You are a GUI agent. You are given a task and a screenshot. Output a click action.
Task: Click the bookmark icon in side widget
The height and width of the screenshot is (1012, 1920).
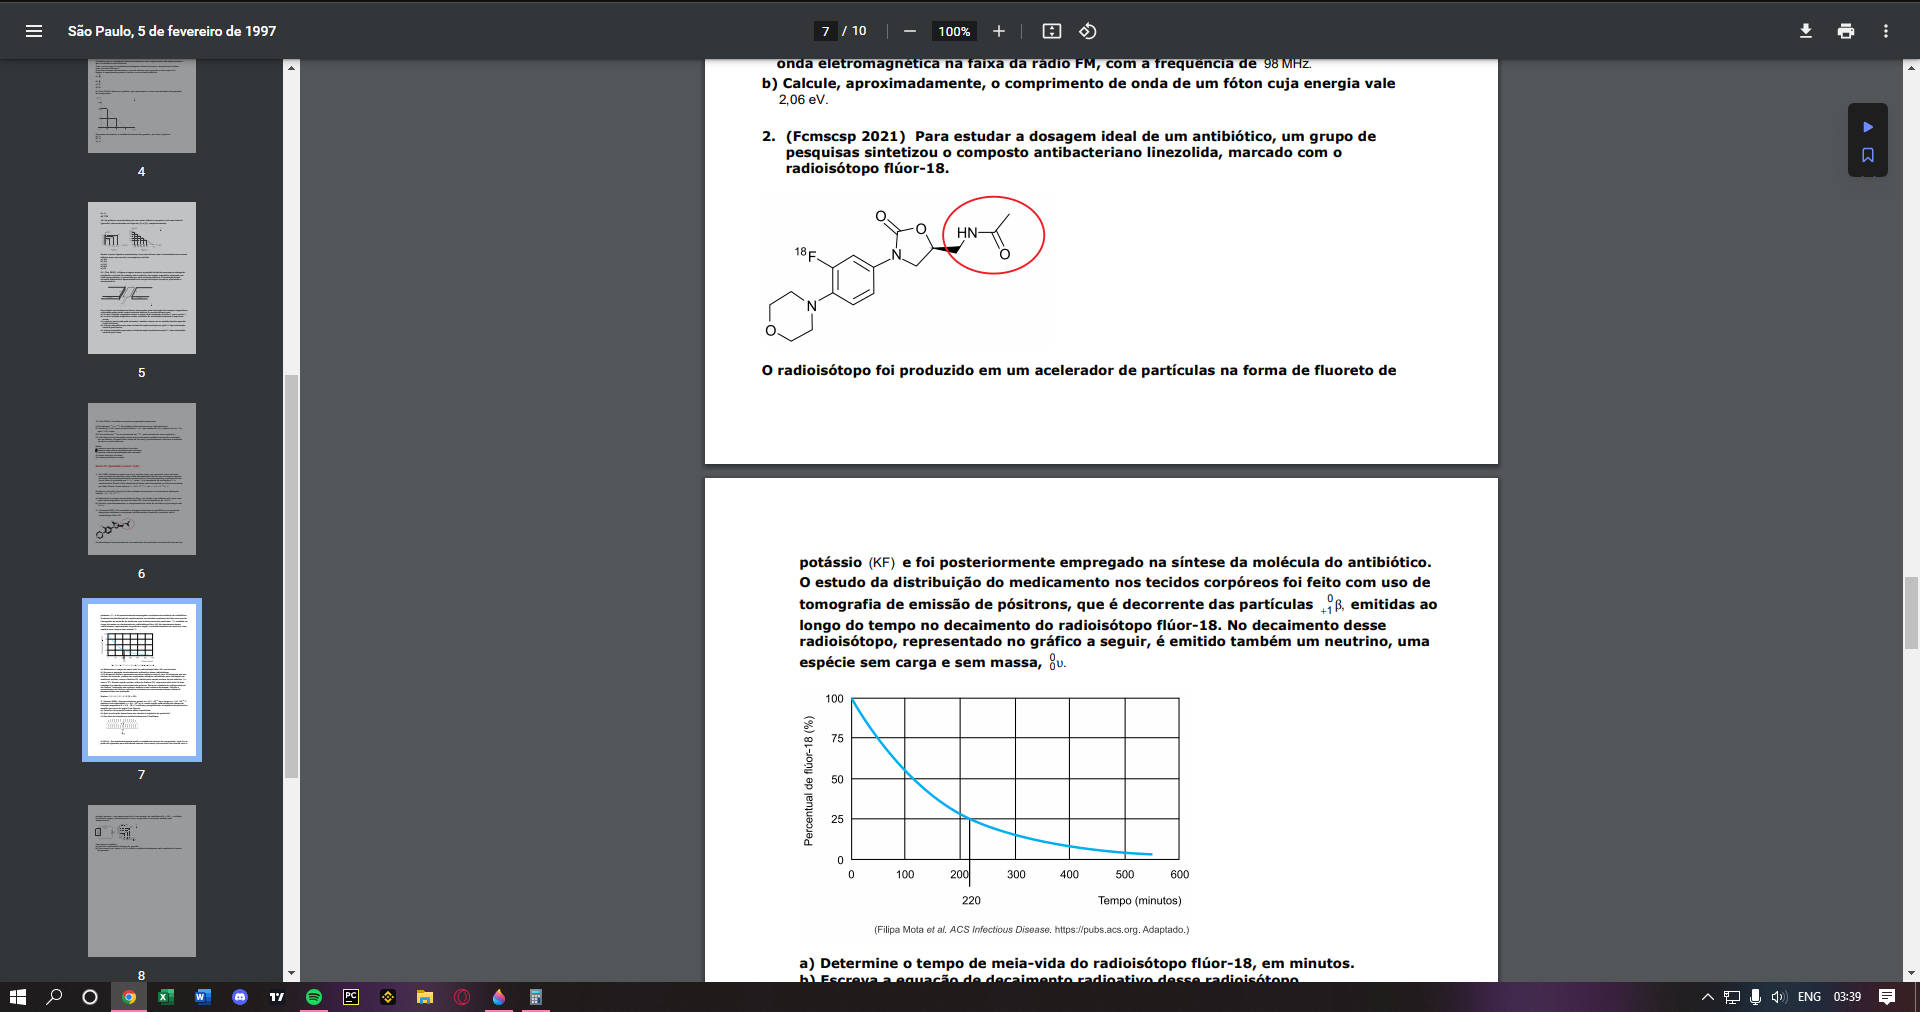(x=1868, y=155)
